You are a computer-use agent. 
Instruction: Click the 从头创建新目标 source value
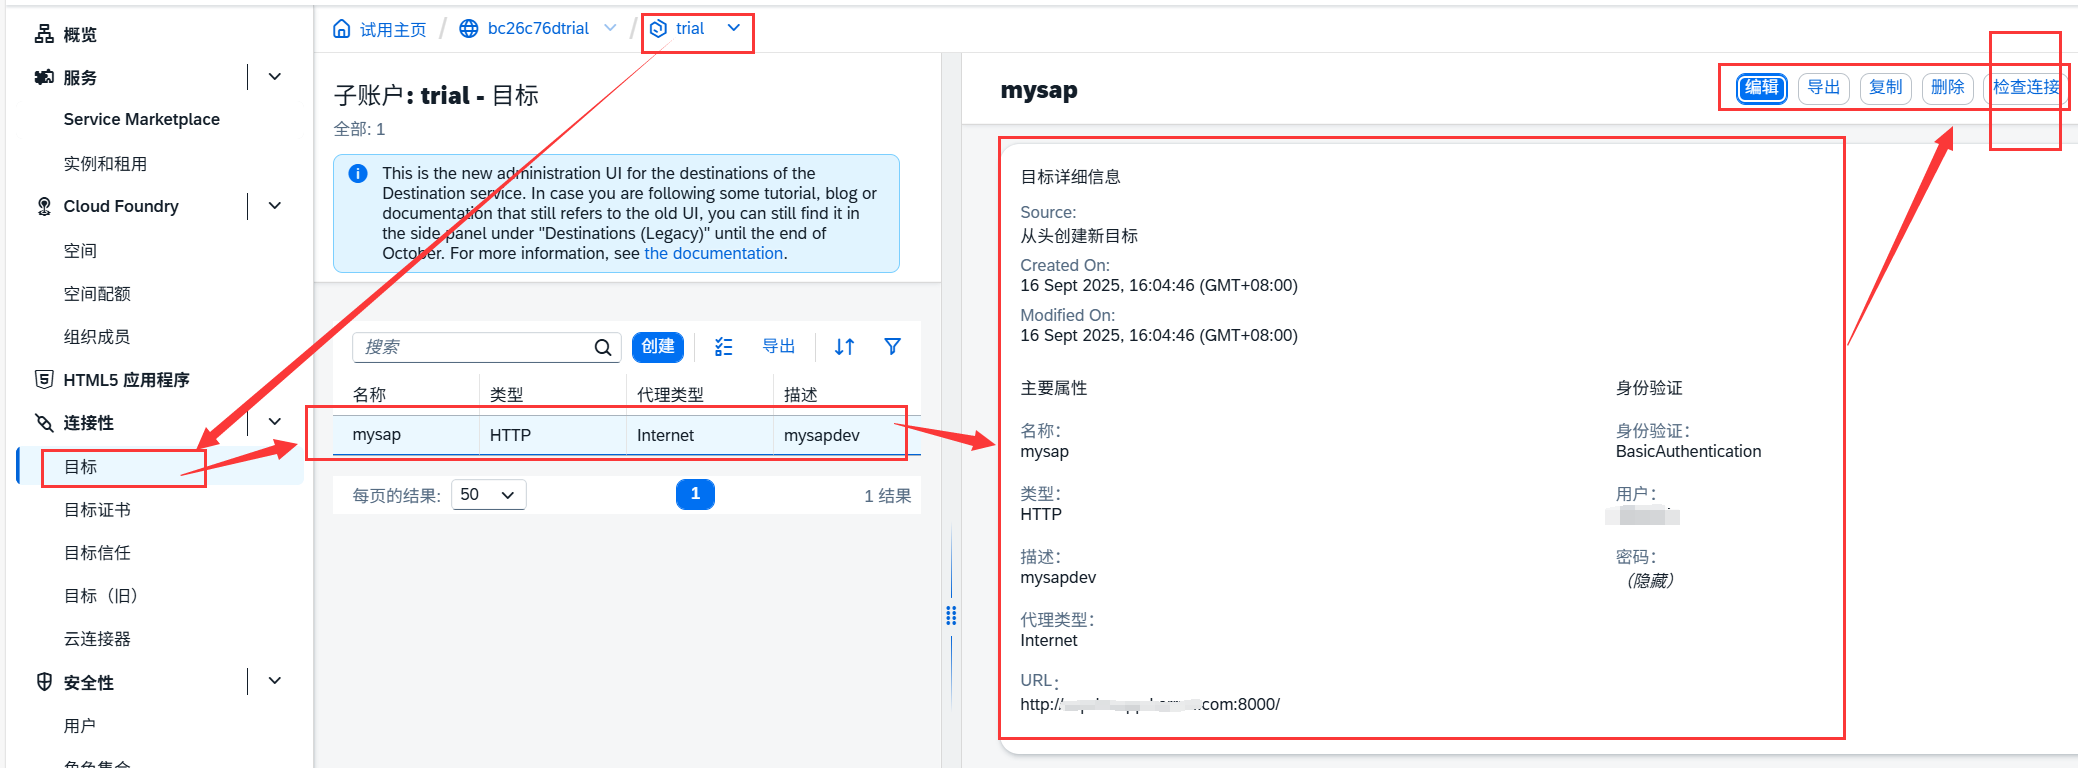click(x=1079, y=236)
